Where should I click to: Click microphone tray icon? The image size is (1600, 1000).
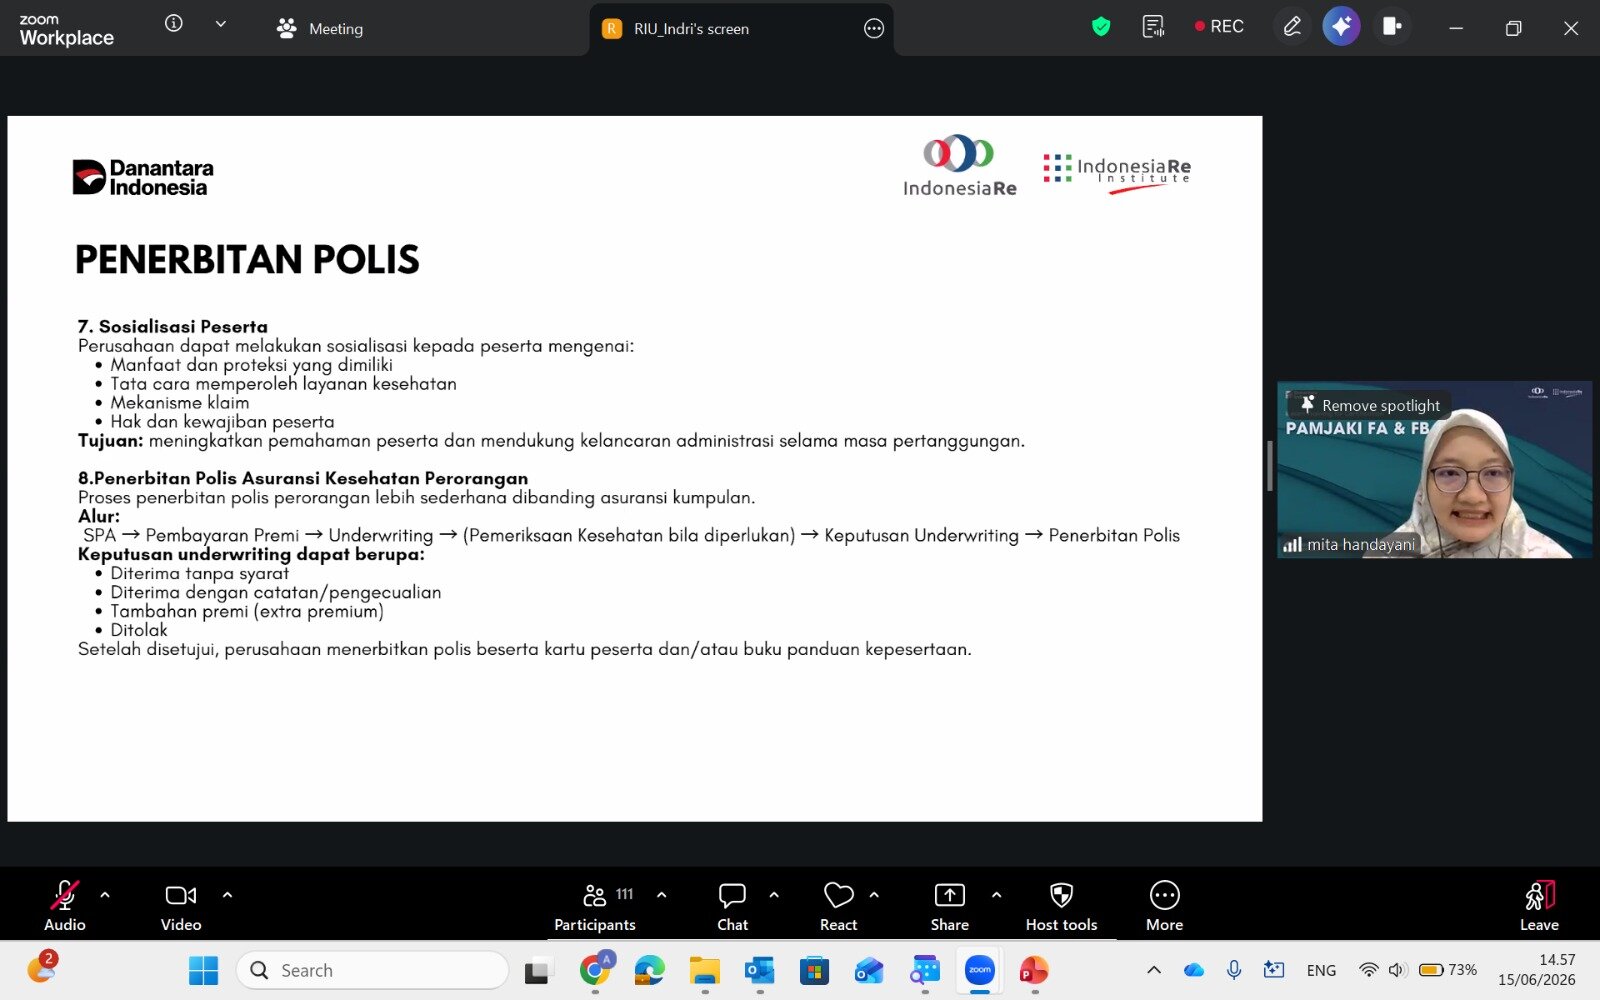[1234, 970]
